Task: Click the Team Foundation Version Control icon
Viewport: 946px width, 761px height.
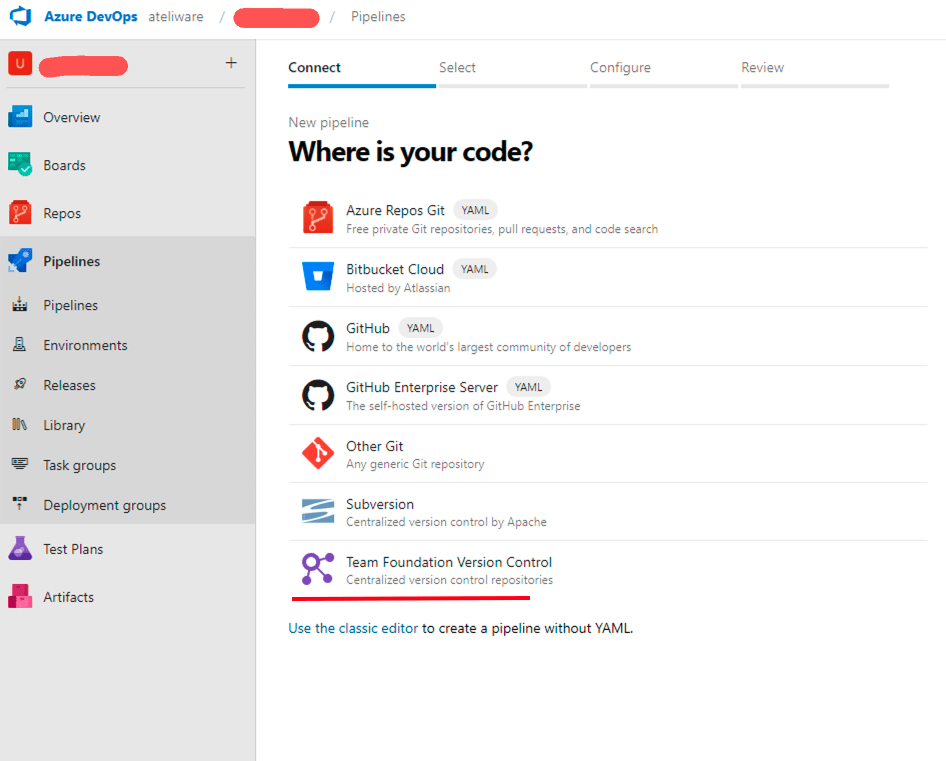Action: coord(318,569)
